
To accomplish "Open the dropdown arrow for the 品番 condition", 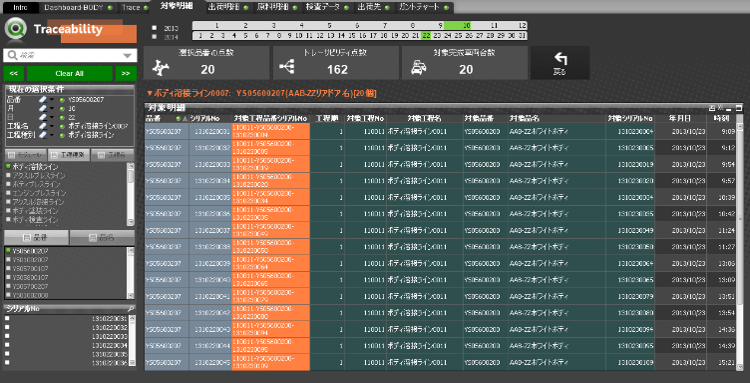I will pos(53,100).
